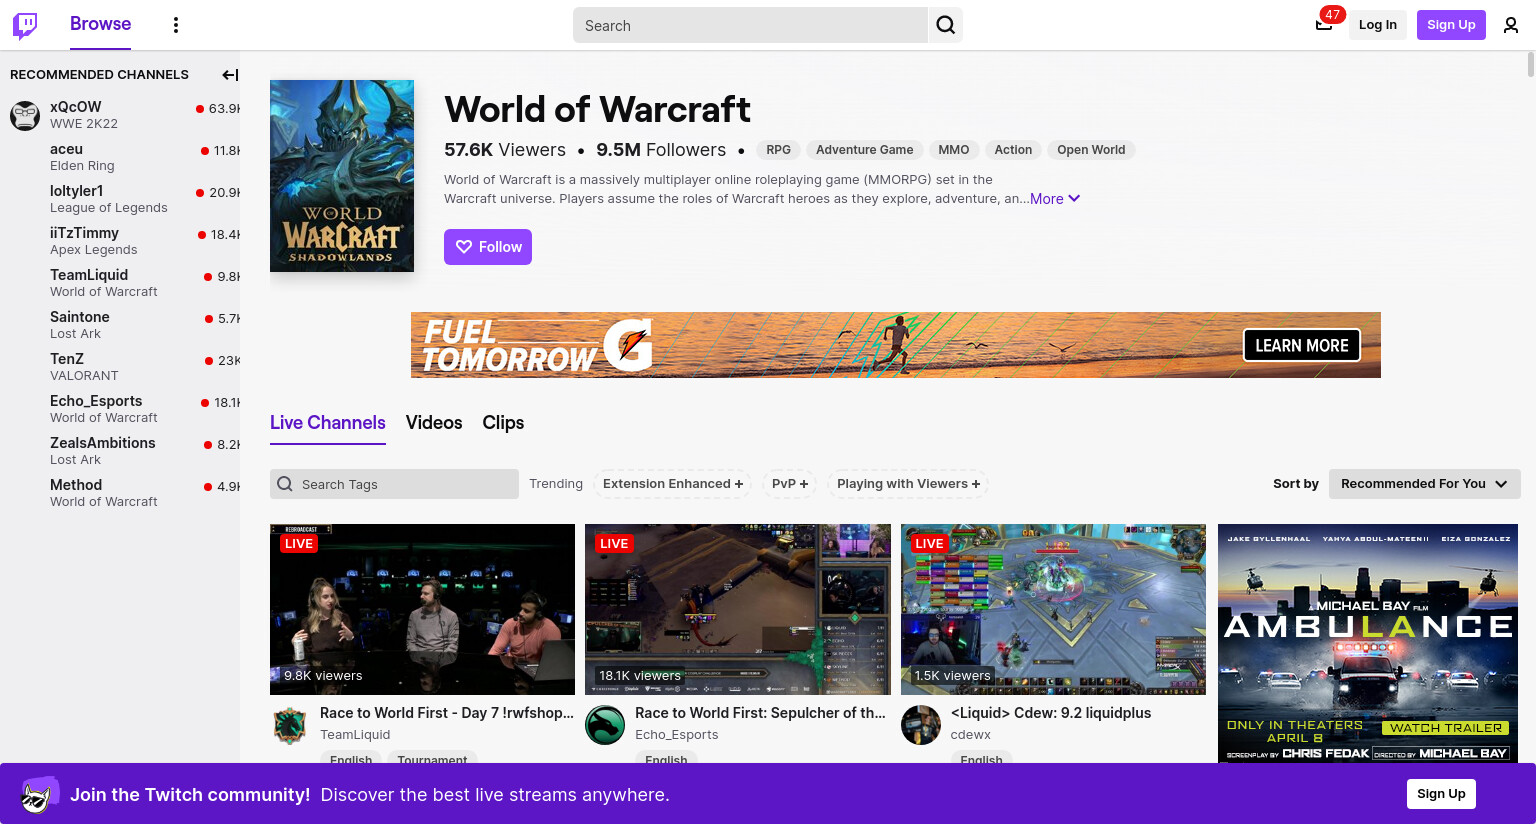Click the top Sign Up button
Viewport: 1536px width, 824px height.
pyautogui.click(x=1451, y=25)
